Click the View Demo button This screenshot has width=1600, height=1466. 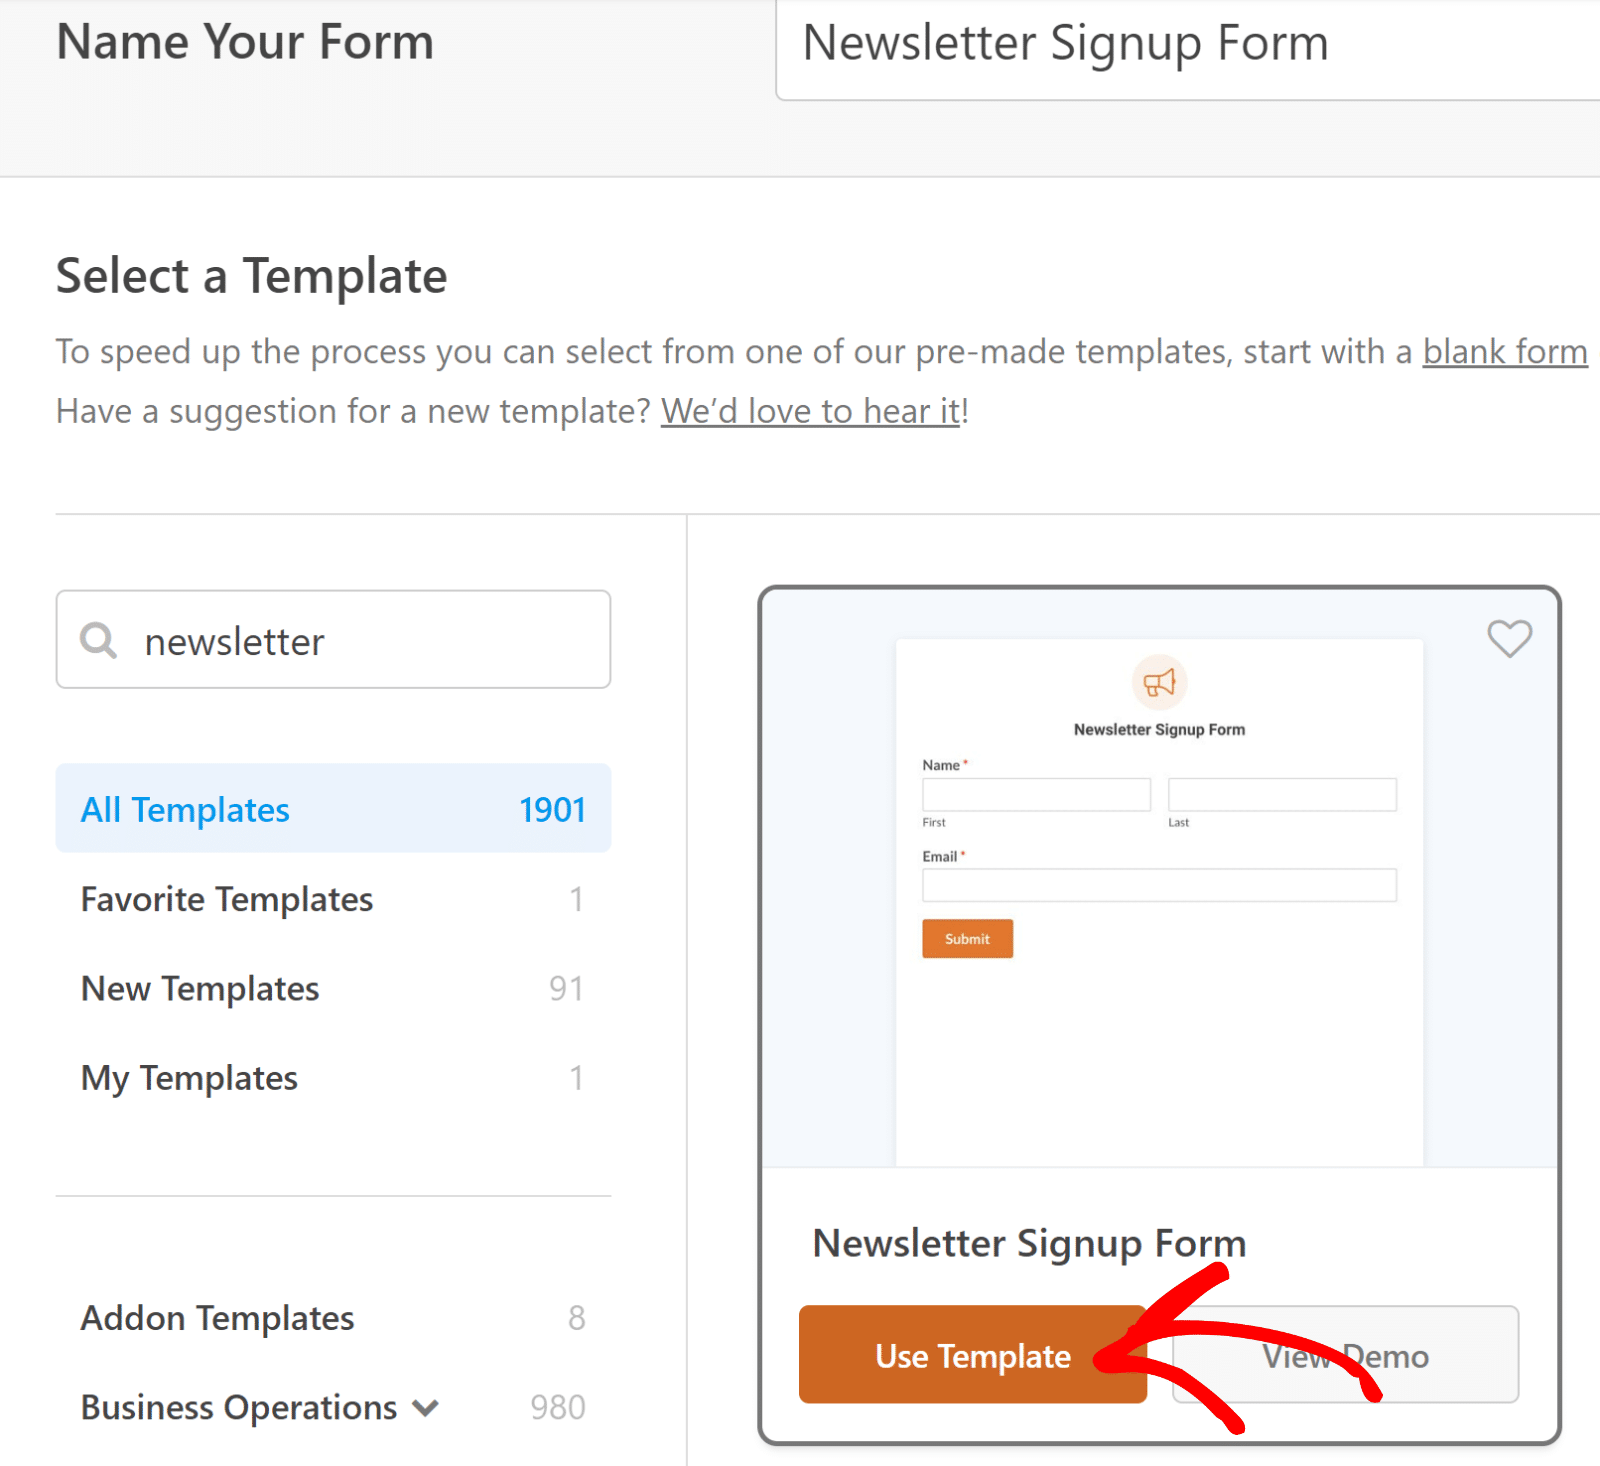[1345, 1354]
